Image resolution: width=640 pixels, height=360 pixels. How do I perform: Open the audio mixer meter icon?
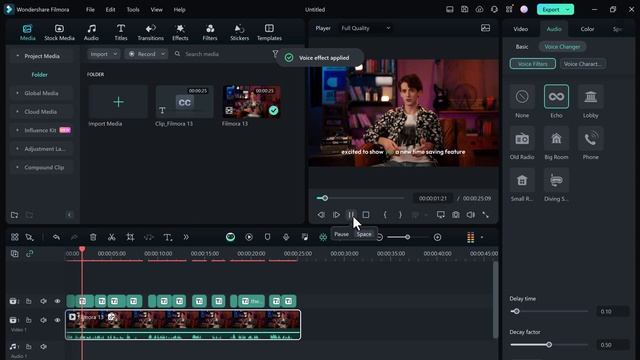pyautogui.click(x=471, y=237)
